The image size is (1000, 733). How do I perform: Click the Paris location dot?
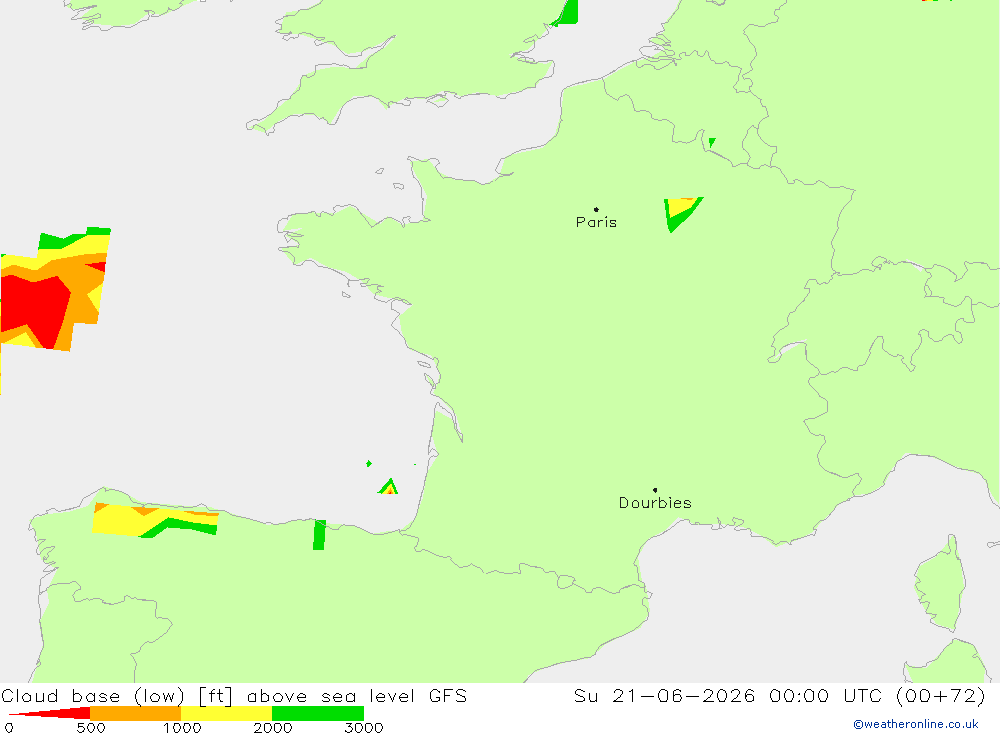(596, 209)
